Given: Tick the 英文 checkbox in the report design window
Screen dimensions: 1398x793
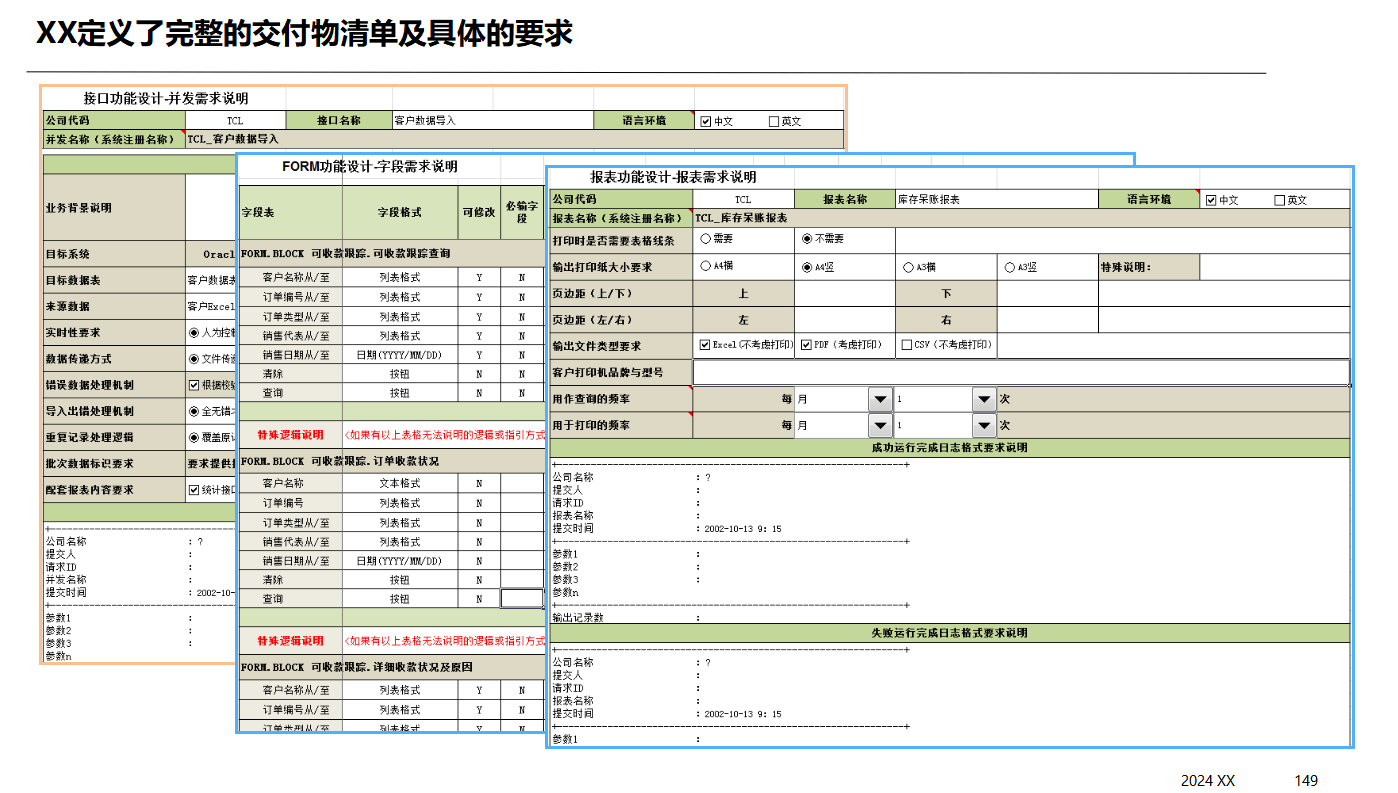Looking at the screenshot, I should tap(1280, 200).
